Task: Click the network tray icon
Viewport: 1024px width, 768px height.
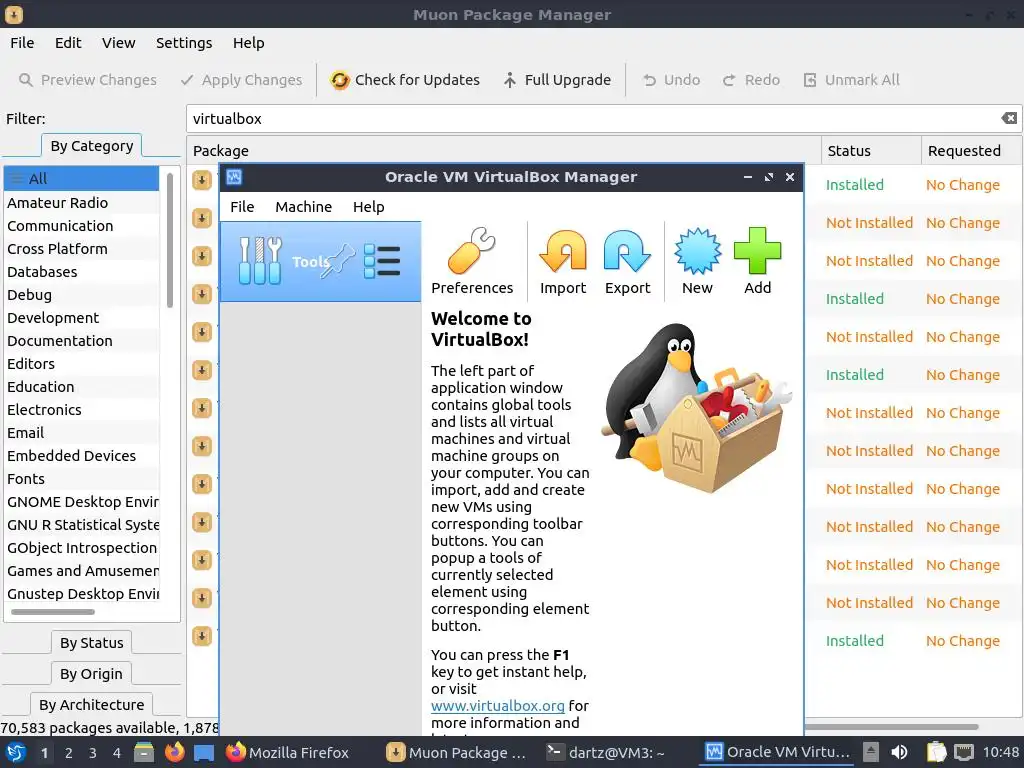Action: pos(964,752)
